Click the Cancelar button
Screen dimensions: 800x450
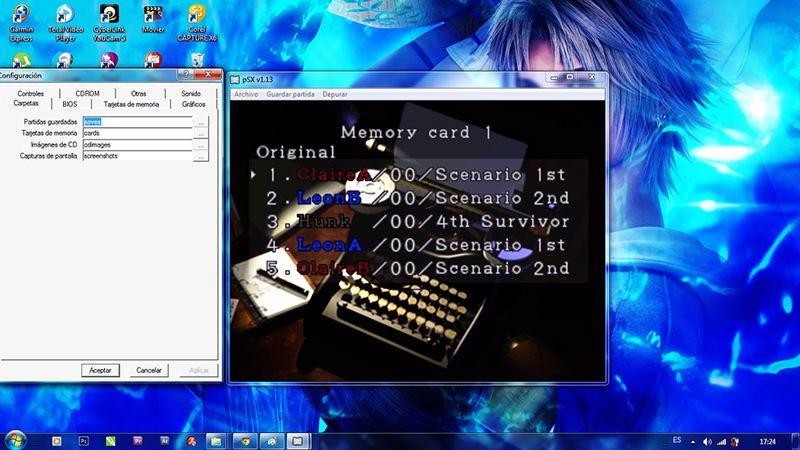pos(148,370)
